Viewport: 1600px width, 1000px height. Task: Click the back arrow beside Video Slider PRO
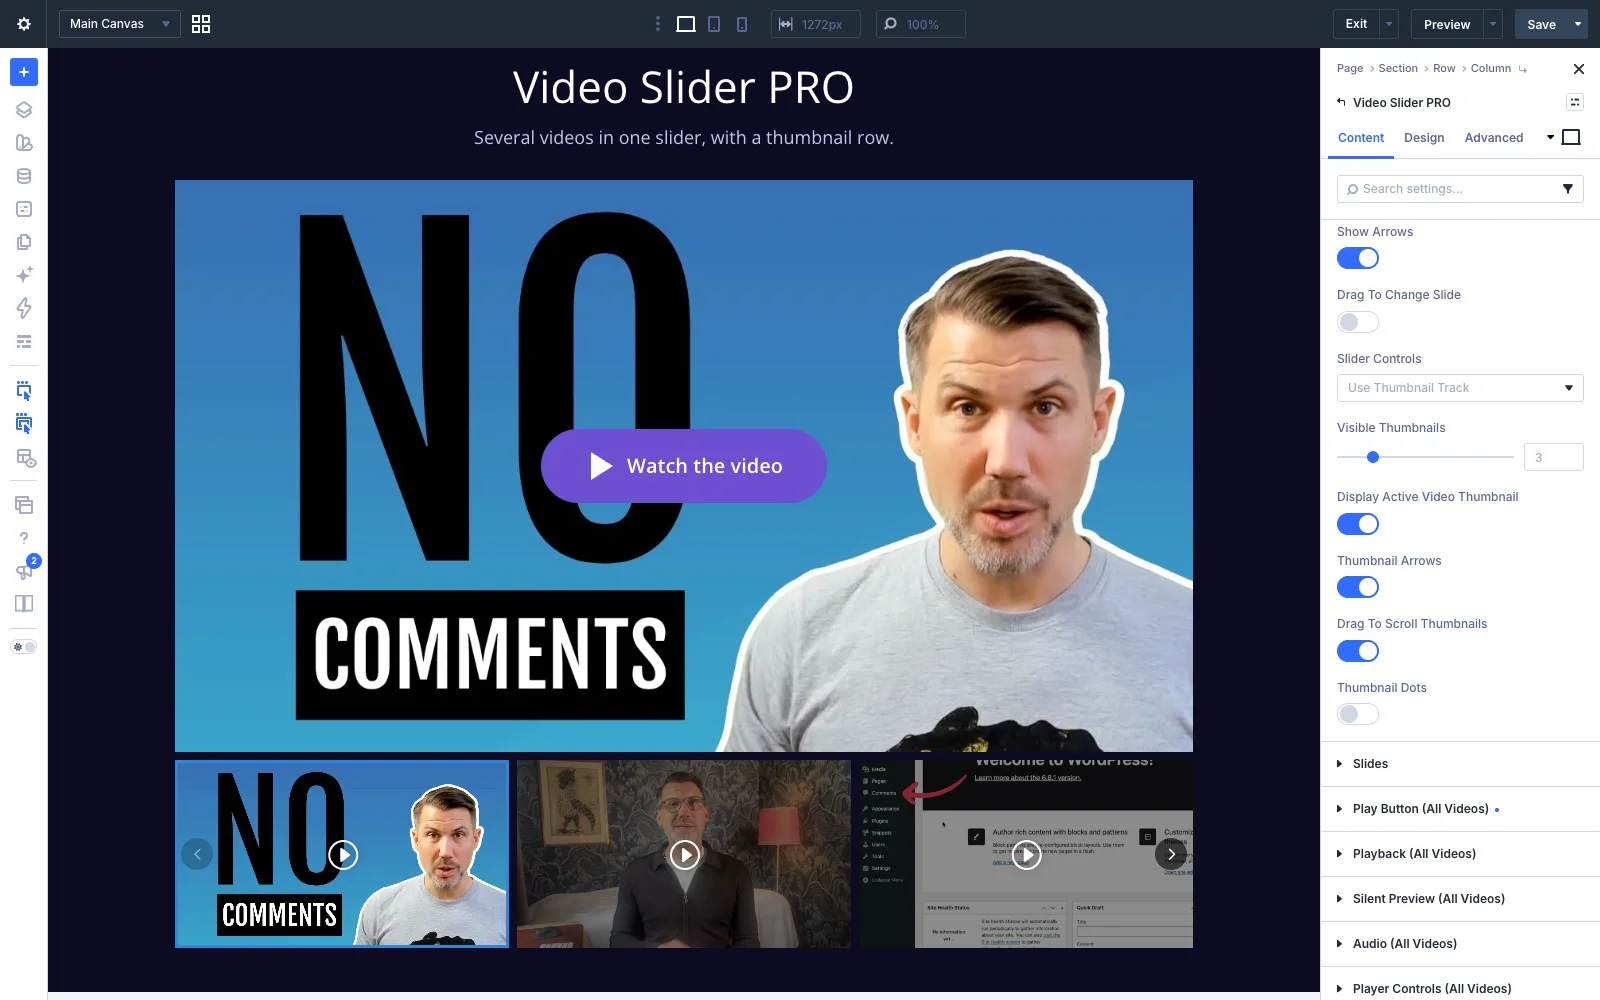coord(1341,102)
